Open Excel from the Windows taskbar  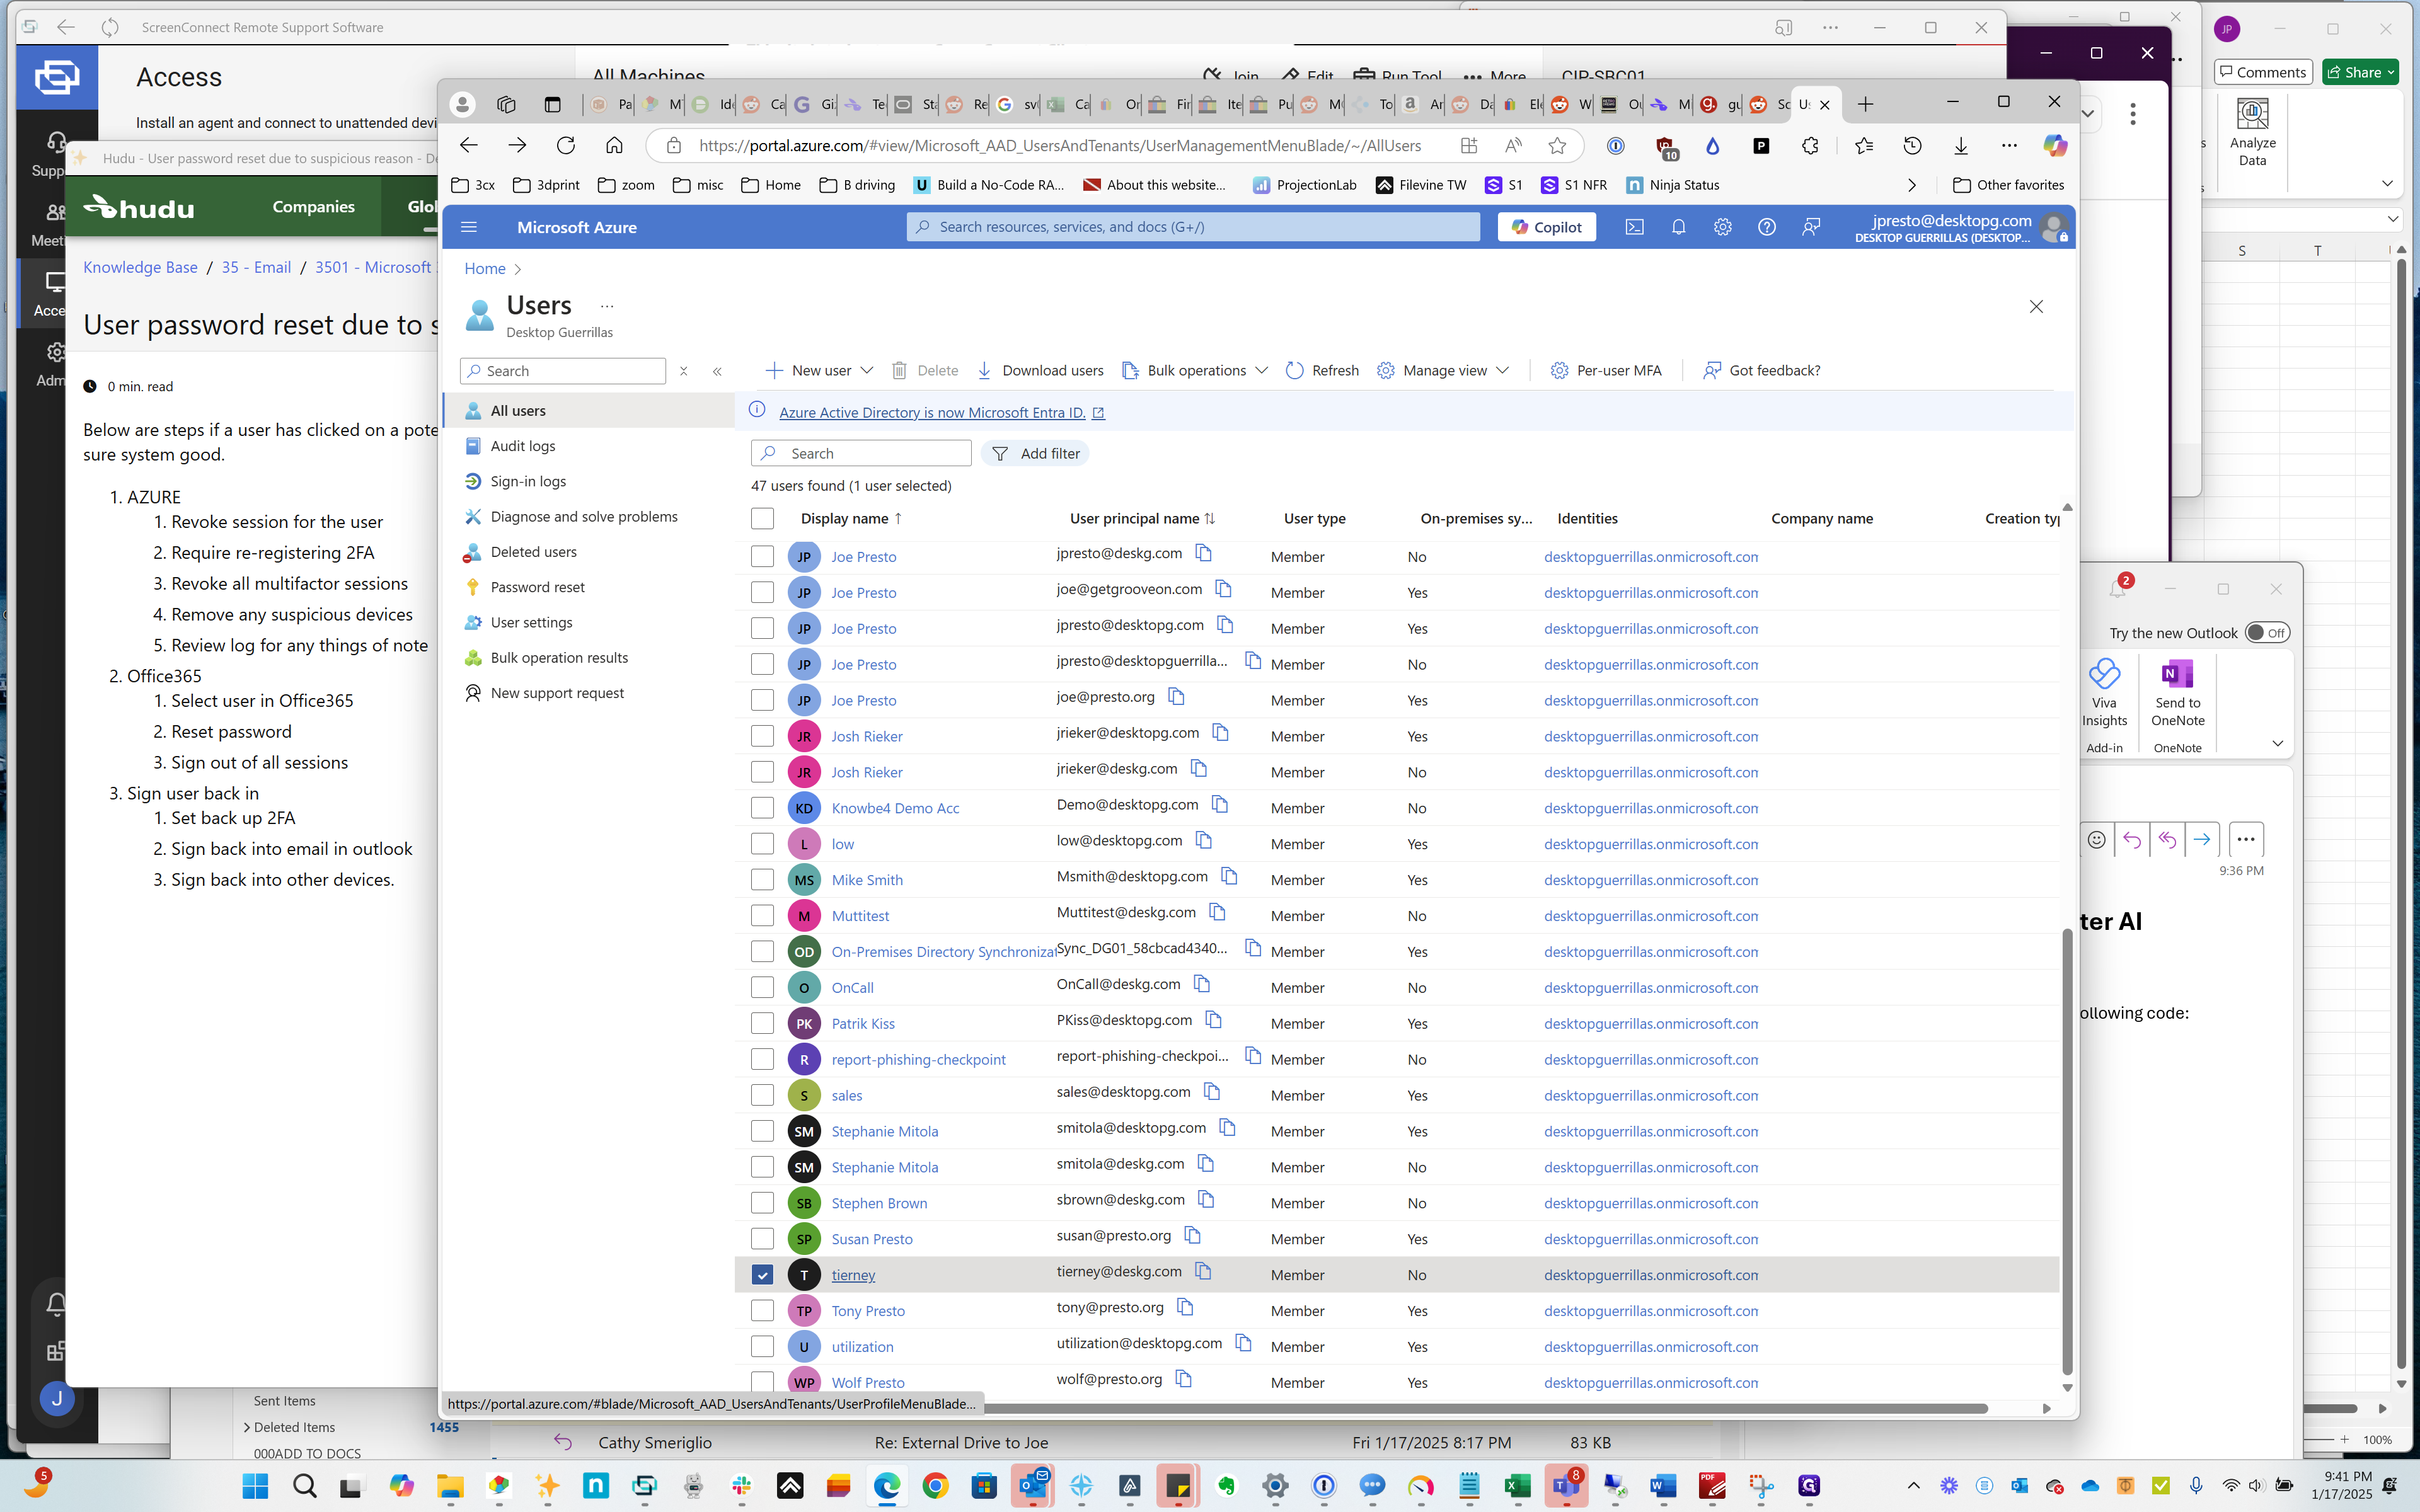click(1517, 1486)
